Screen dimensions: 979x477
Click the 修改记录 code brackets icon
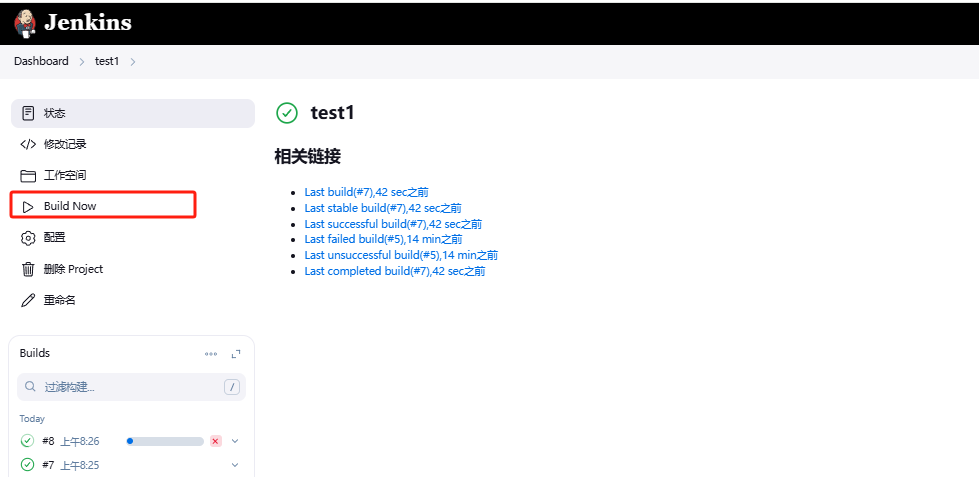[28, 144]
